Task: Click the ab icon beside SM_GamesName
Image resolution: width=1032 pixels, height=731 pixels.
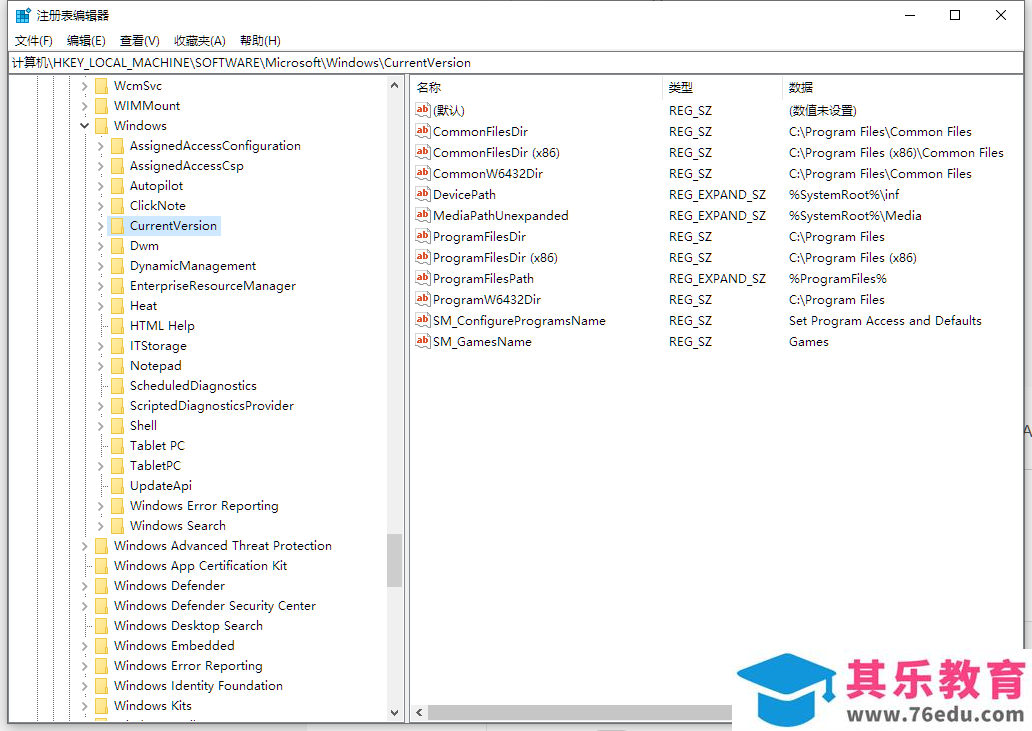Action: pyautogui.click(x=423, y=341)
